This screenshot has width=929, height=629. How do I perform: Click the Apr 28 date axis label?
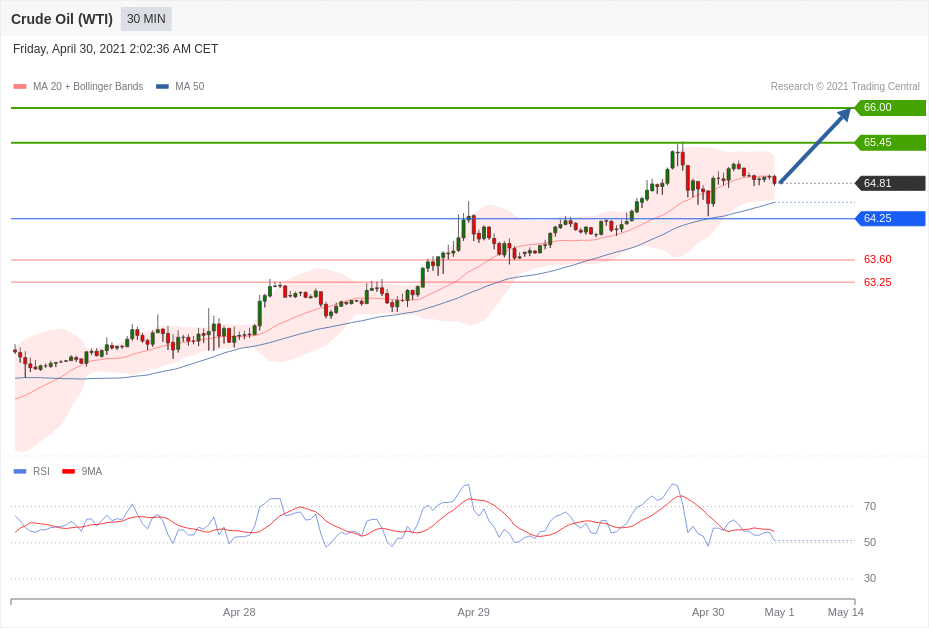[239, 612]
